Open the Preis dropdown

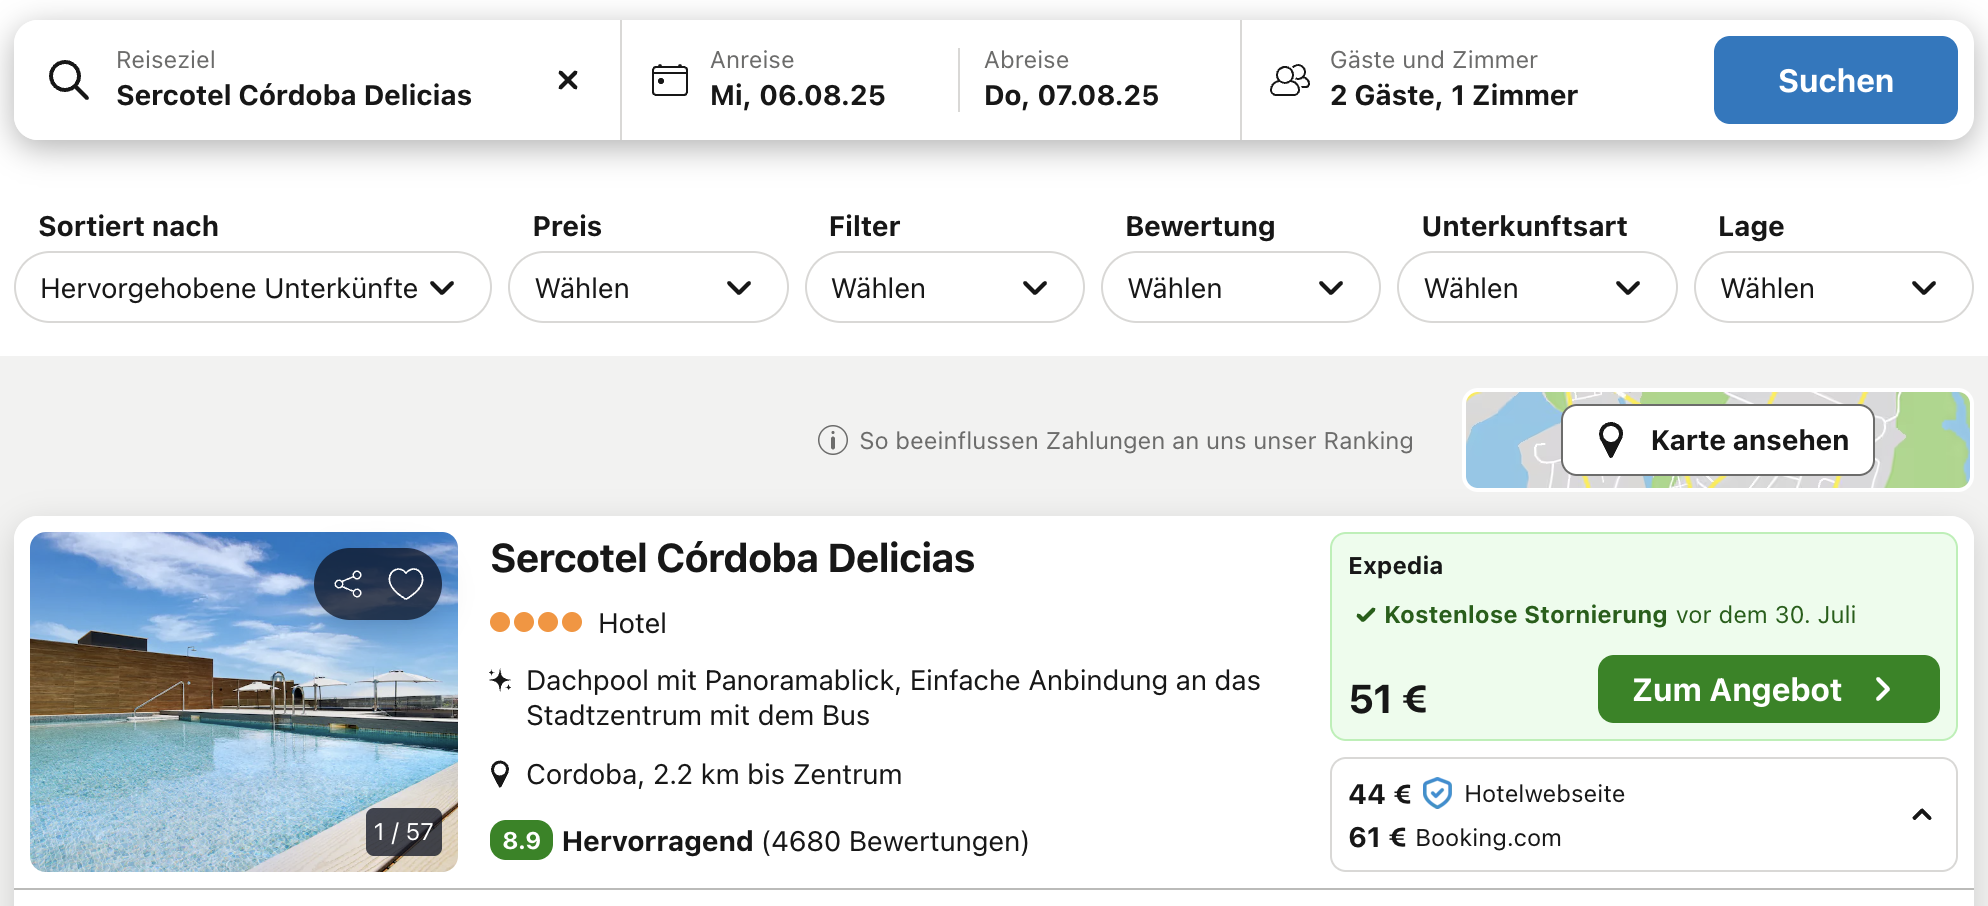[648, 287]
